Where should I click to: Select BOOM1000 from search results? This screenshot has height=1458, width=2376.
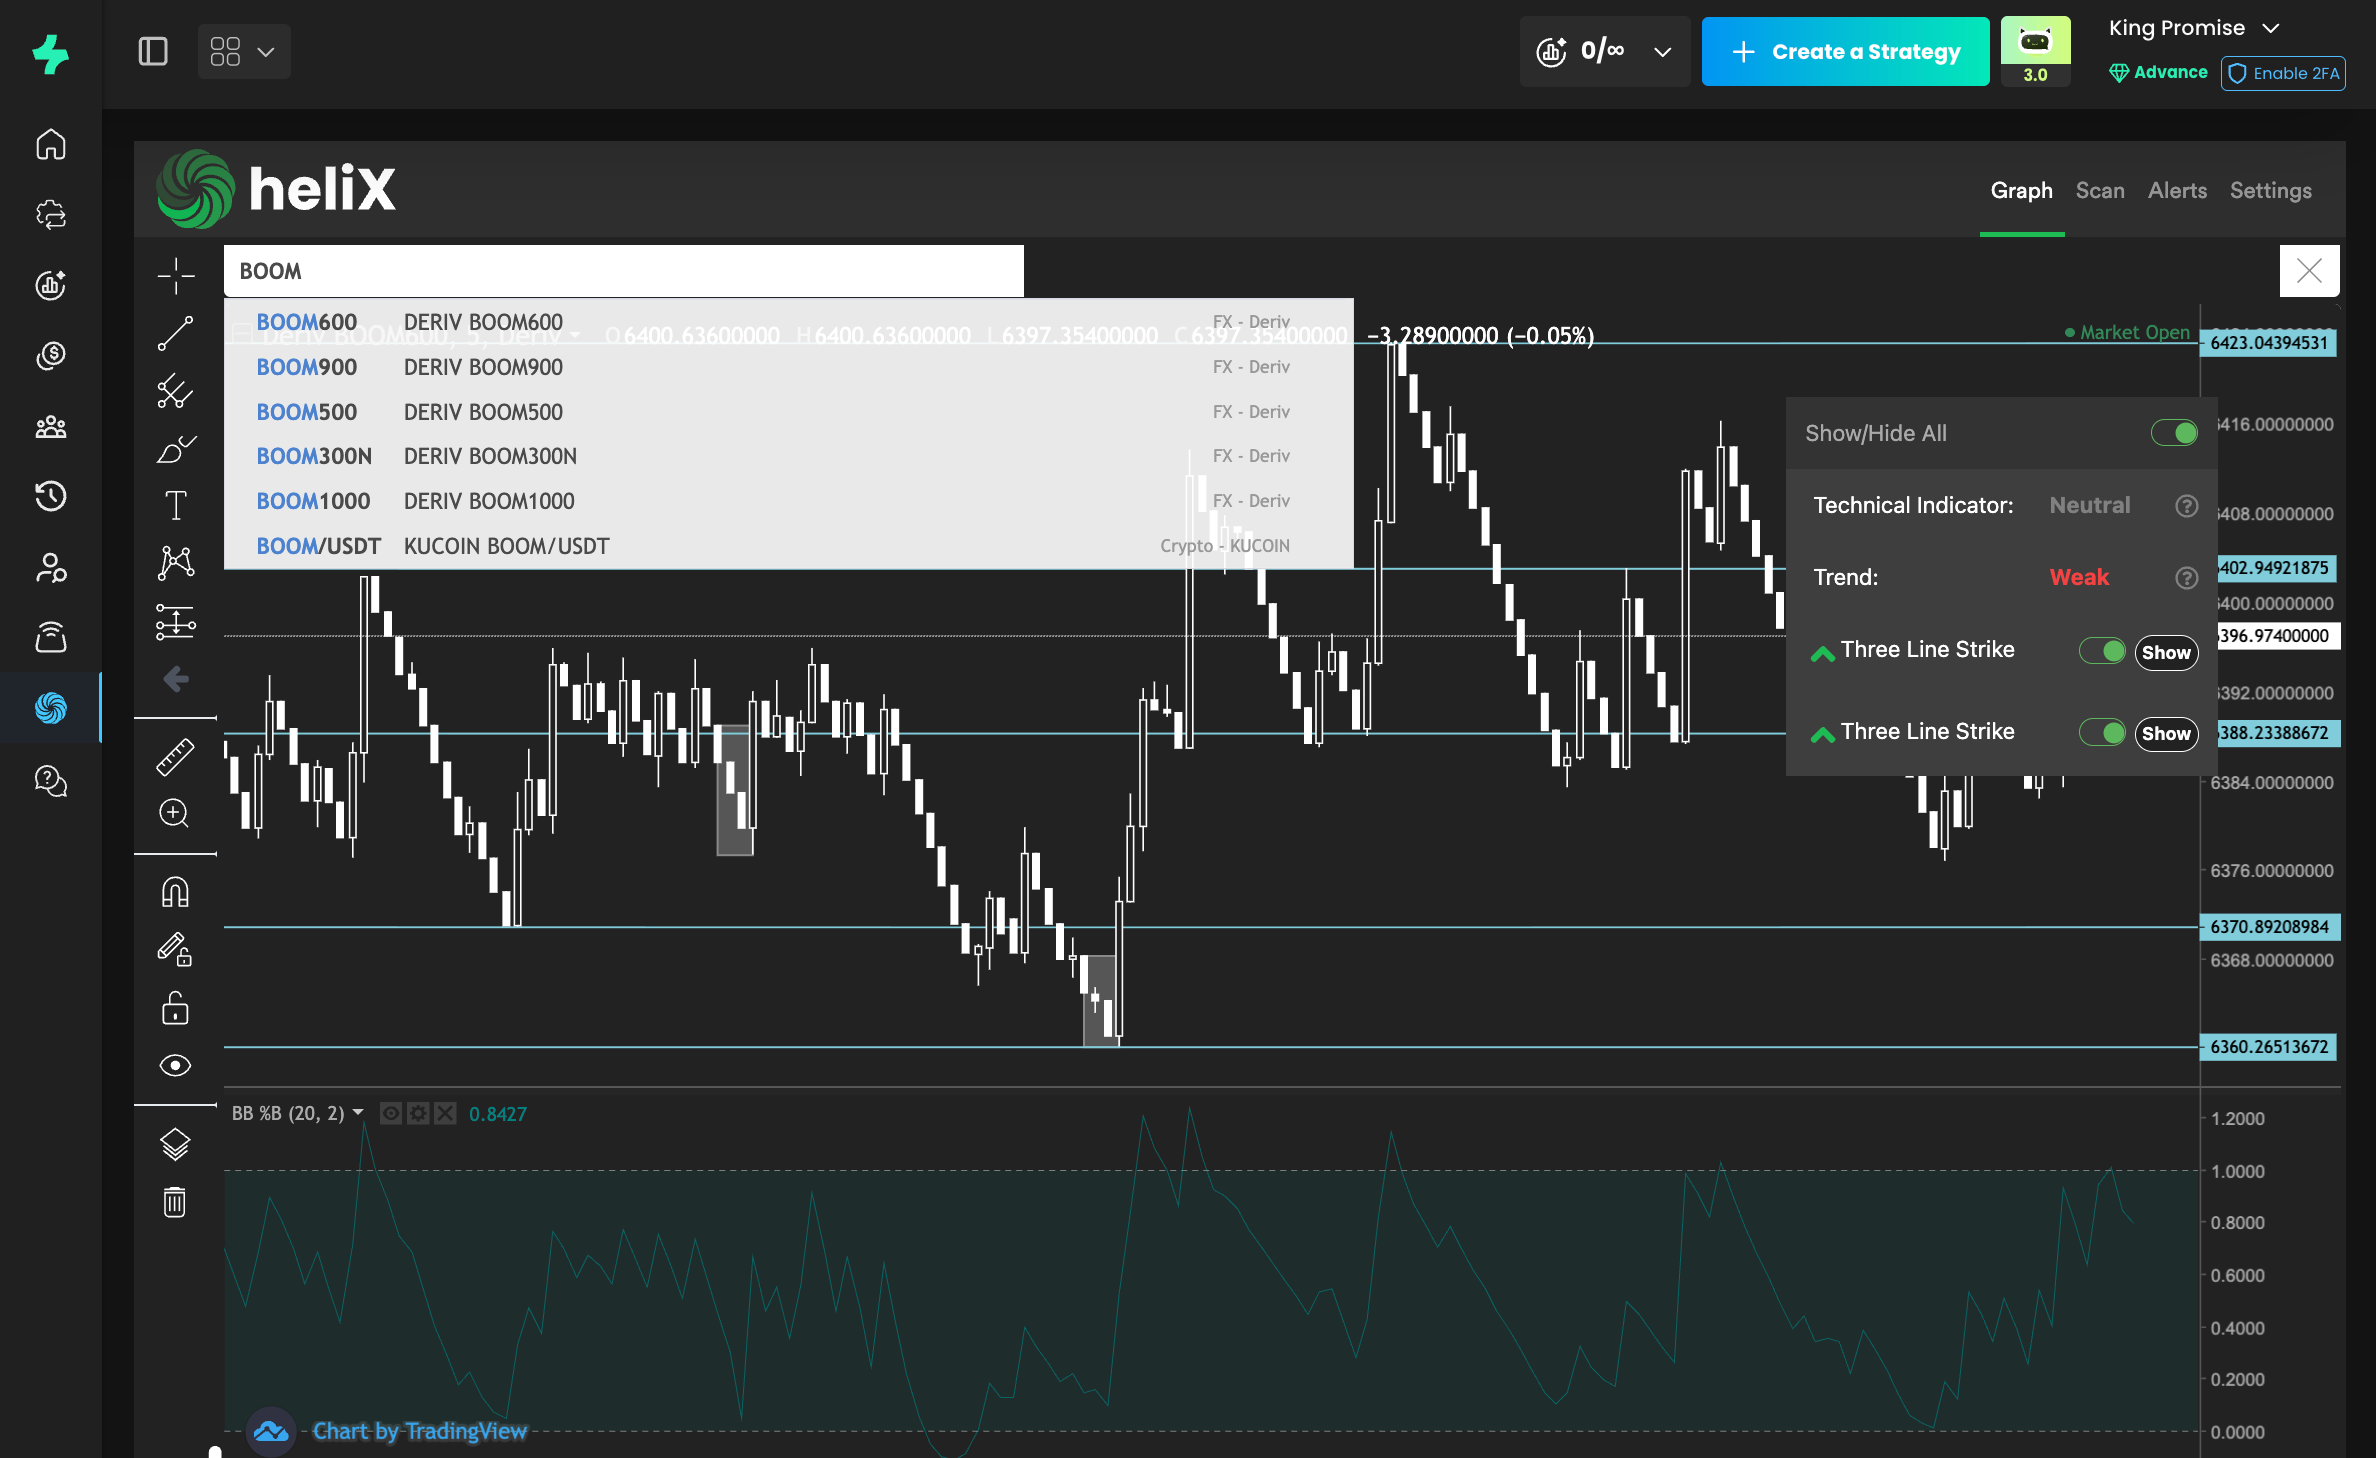[314, 501]
